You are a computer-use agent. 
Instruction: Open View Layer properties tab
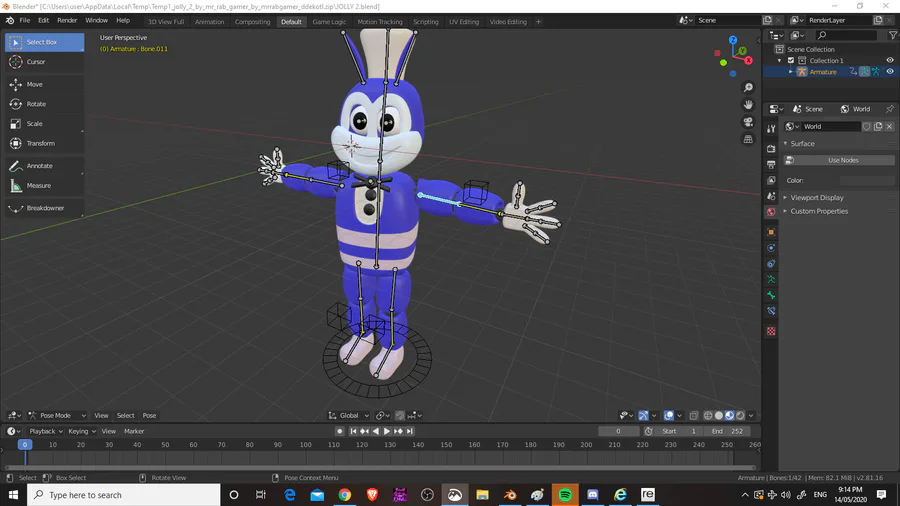click(x=771, y=180)
